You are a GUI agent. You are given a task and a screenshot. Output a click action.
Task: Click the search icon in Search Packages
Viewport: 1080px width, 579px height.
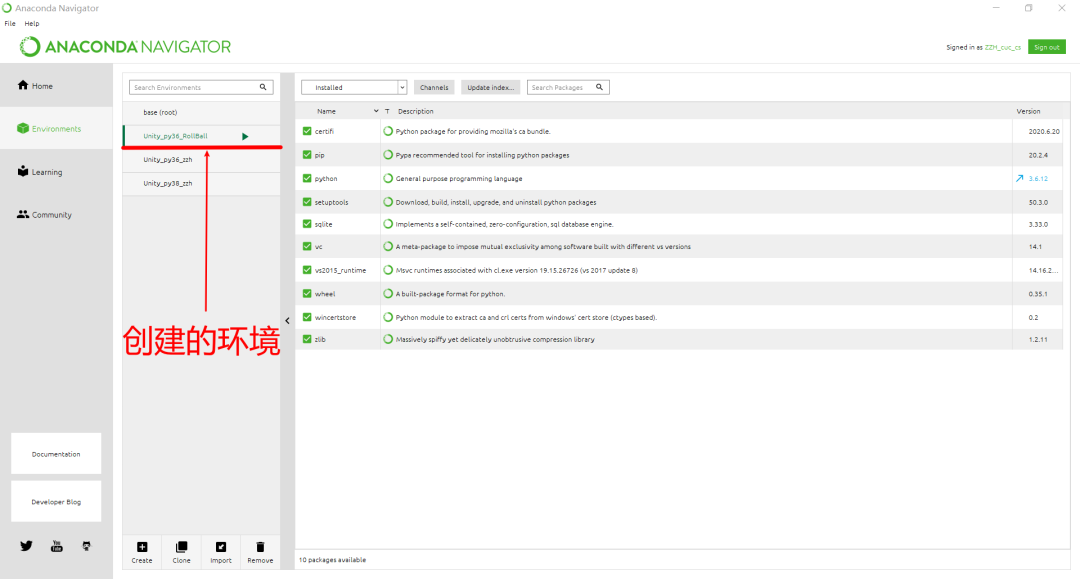click(599, 87)
